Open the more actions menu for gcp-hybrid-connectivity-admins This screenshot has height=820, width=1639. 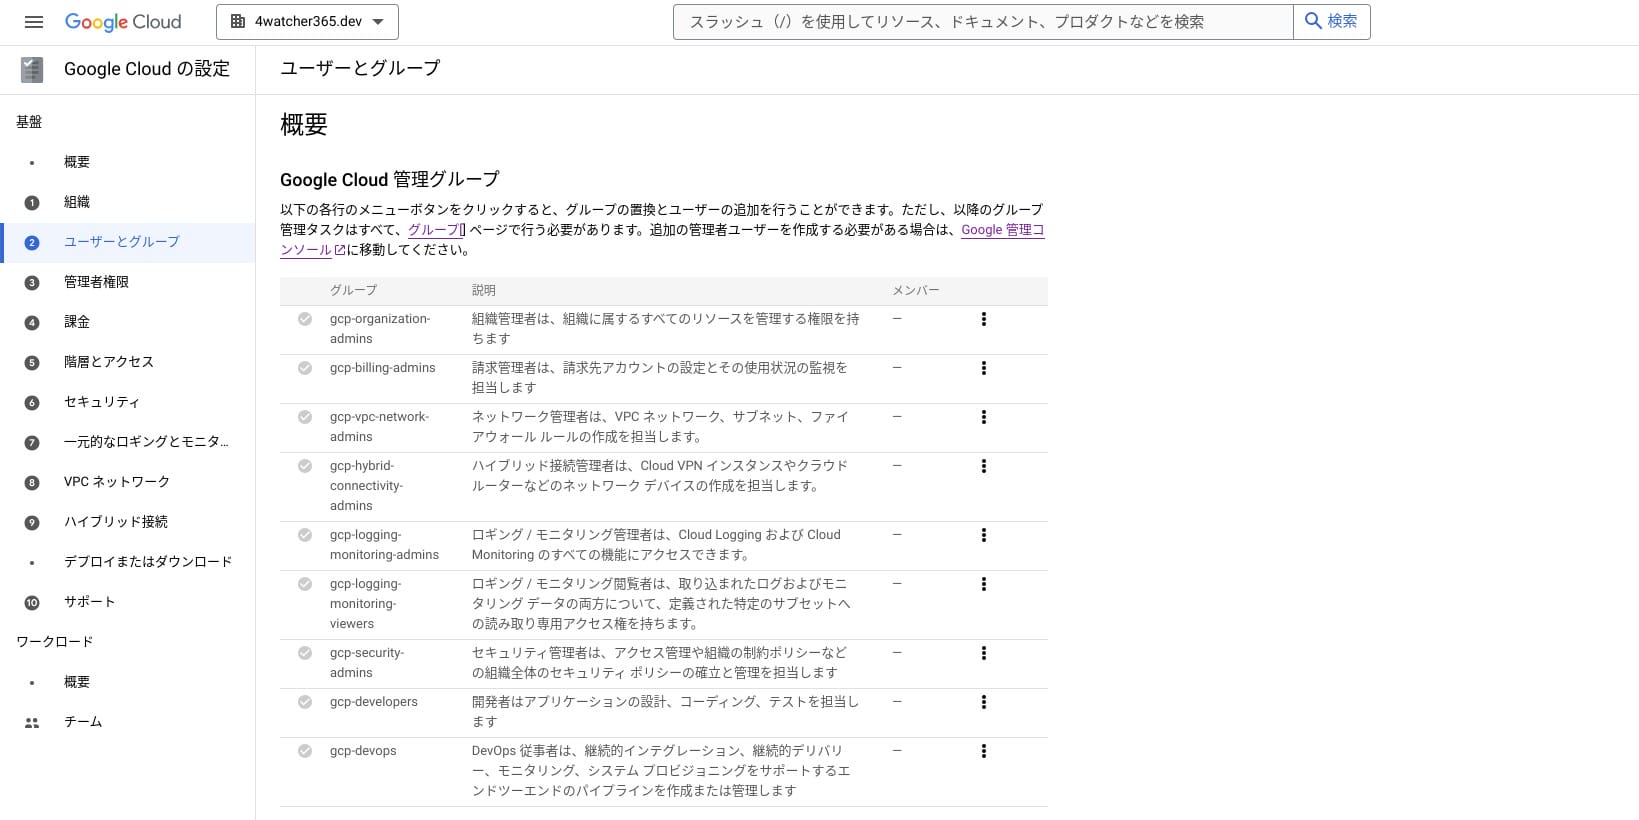click(984, 466)
